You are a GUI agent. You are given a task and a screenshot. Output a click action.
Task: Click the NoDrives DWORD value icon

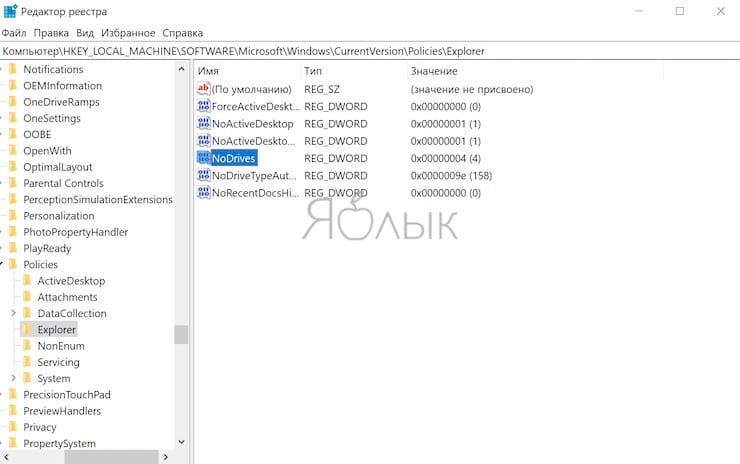(x=203, y=158)
